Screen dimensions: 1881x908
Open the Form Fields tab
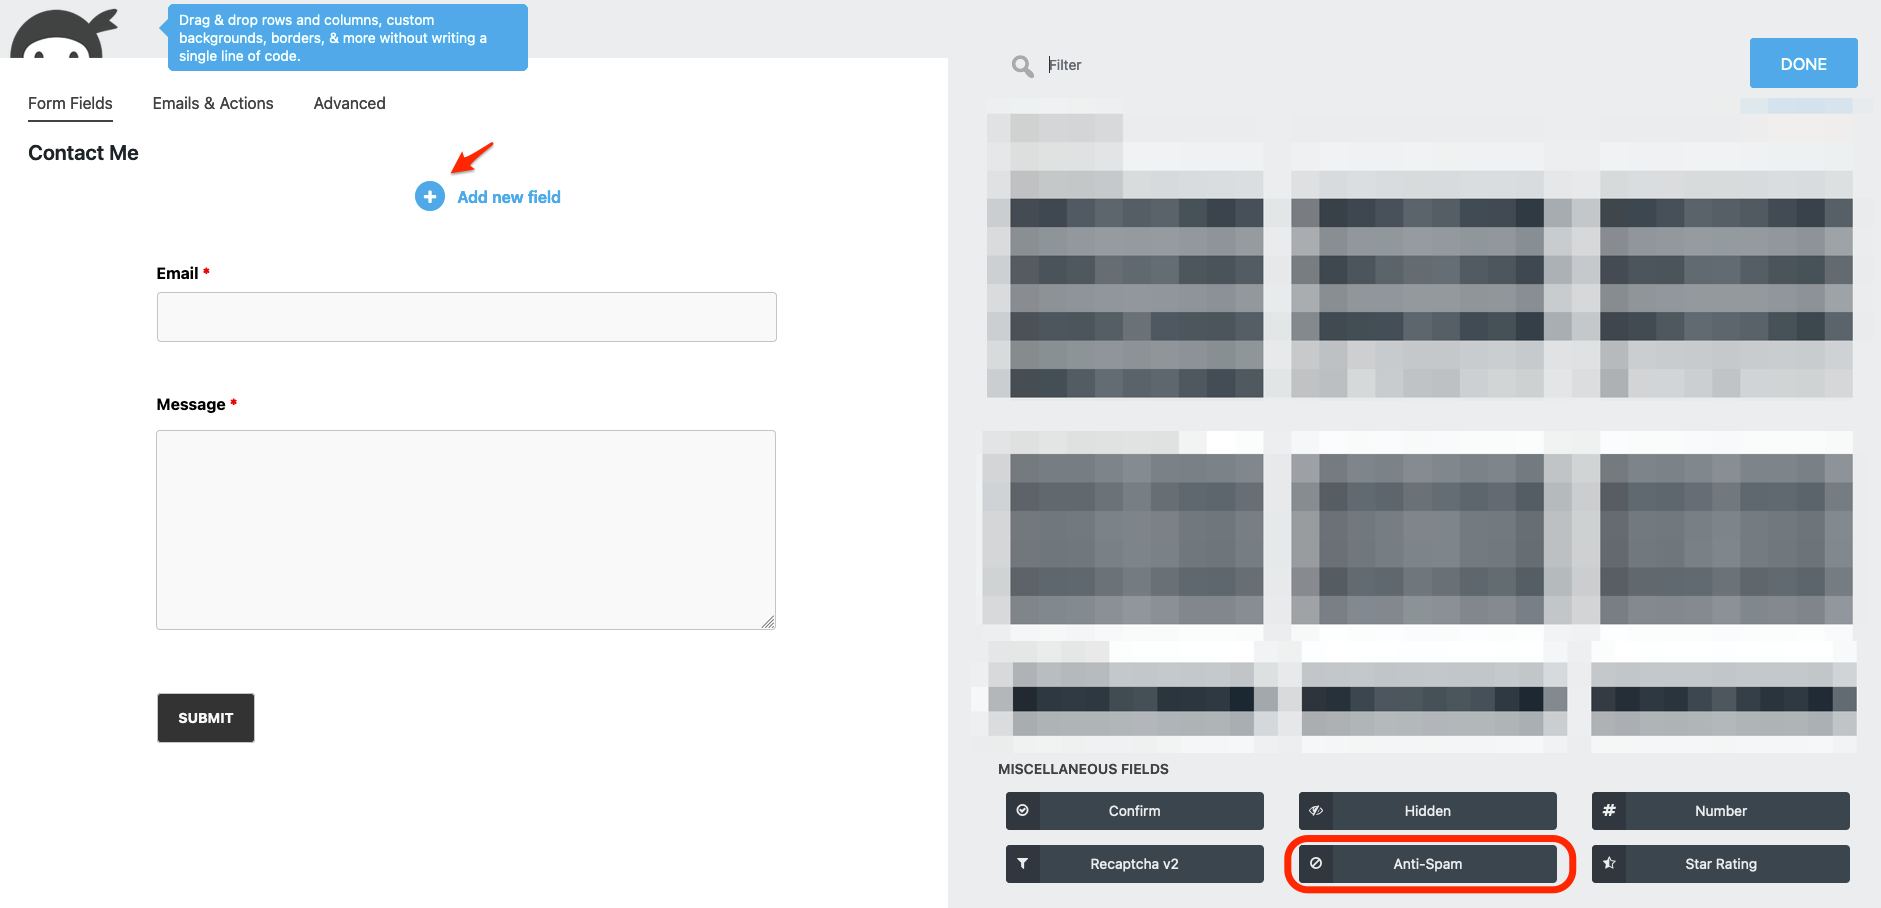tap(70, 103)
